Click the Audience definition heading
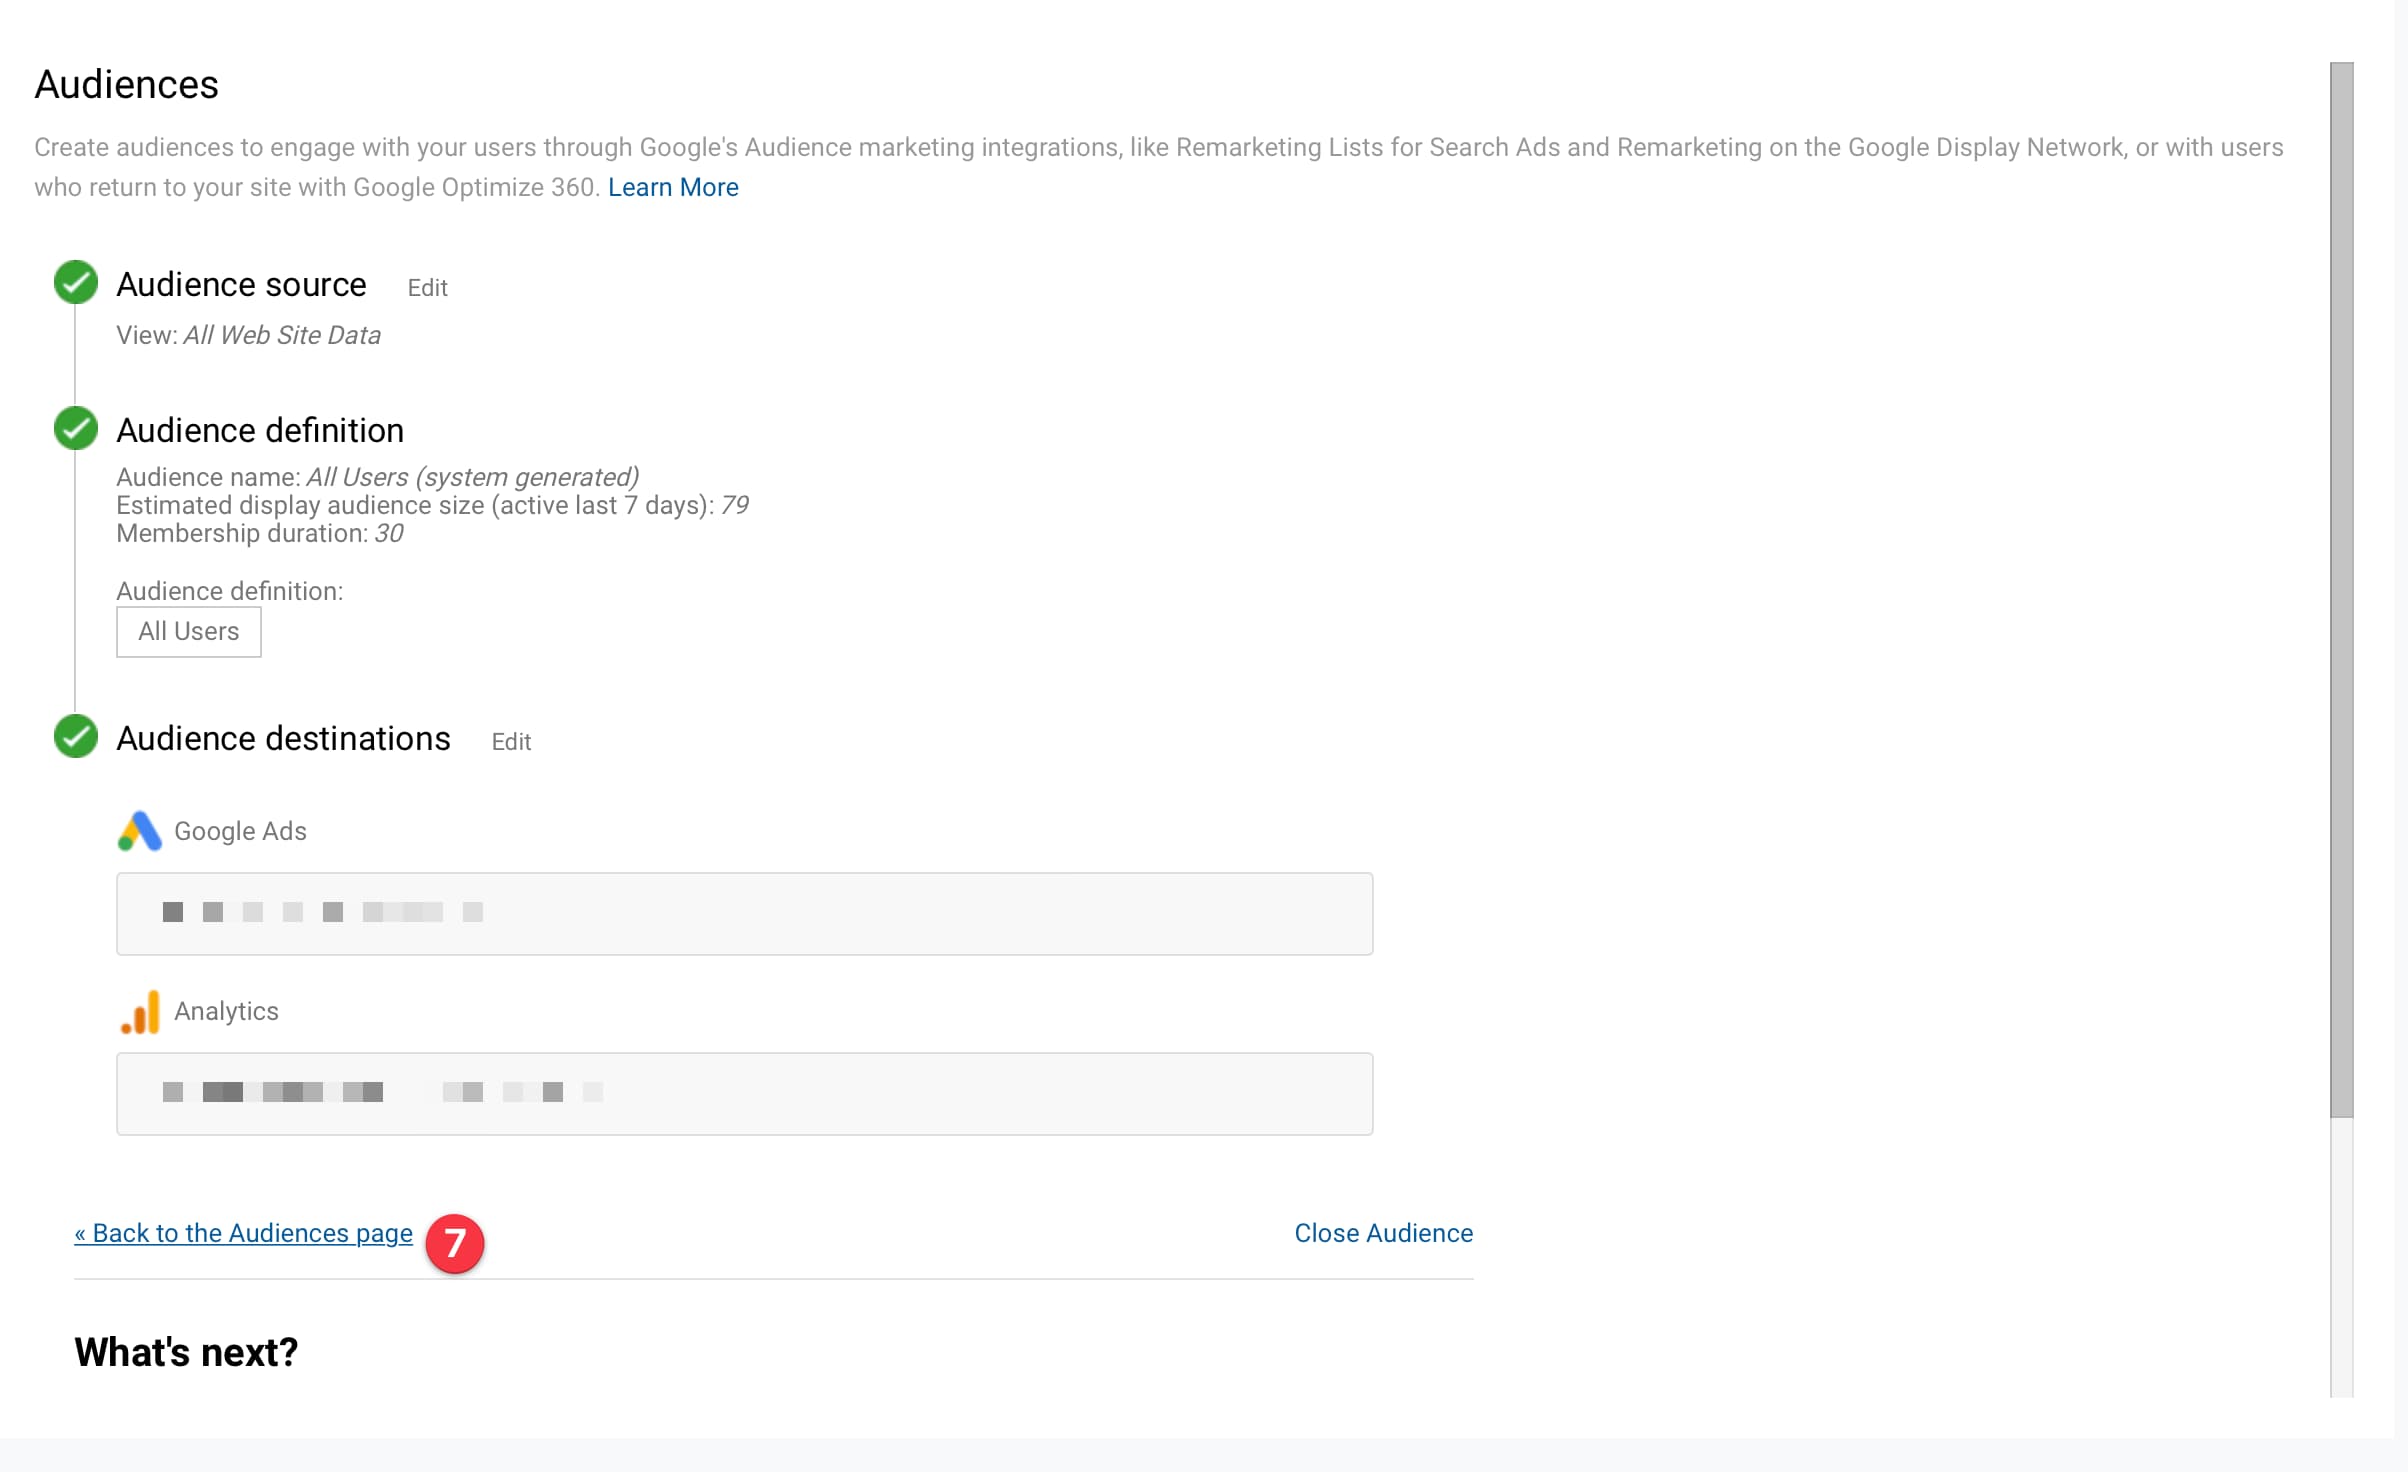Viewport: 2408px width, 1472px height. click(260, 431)
